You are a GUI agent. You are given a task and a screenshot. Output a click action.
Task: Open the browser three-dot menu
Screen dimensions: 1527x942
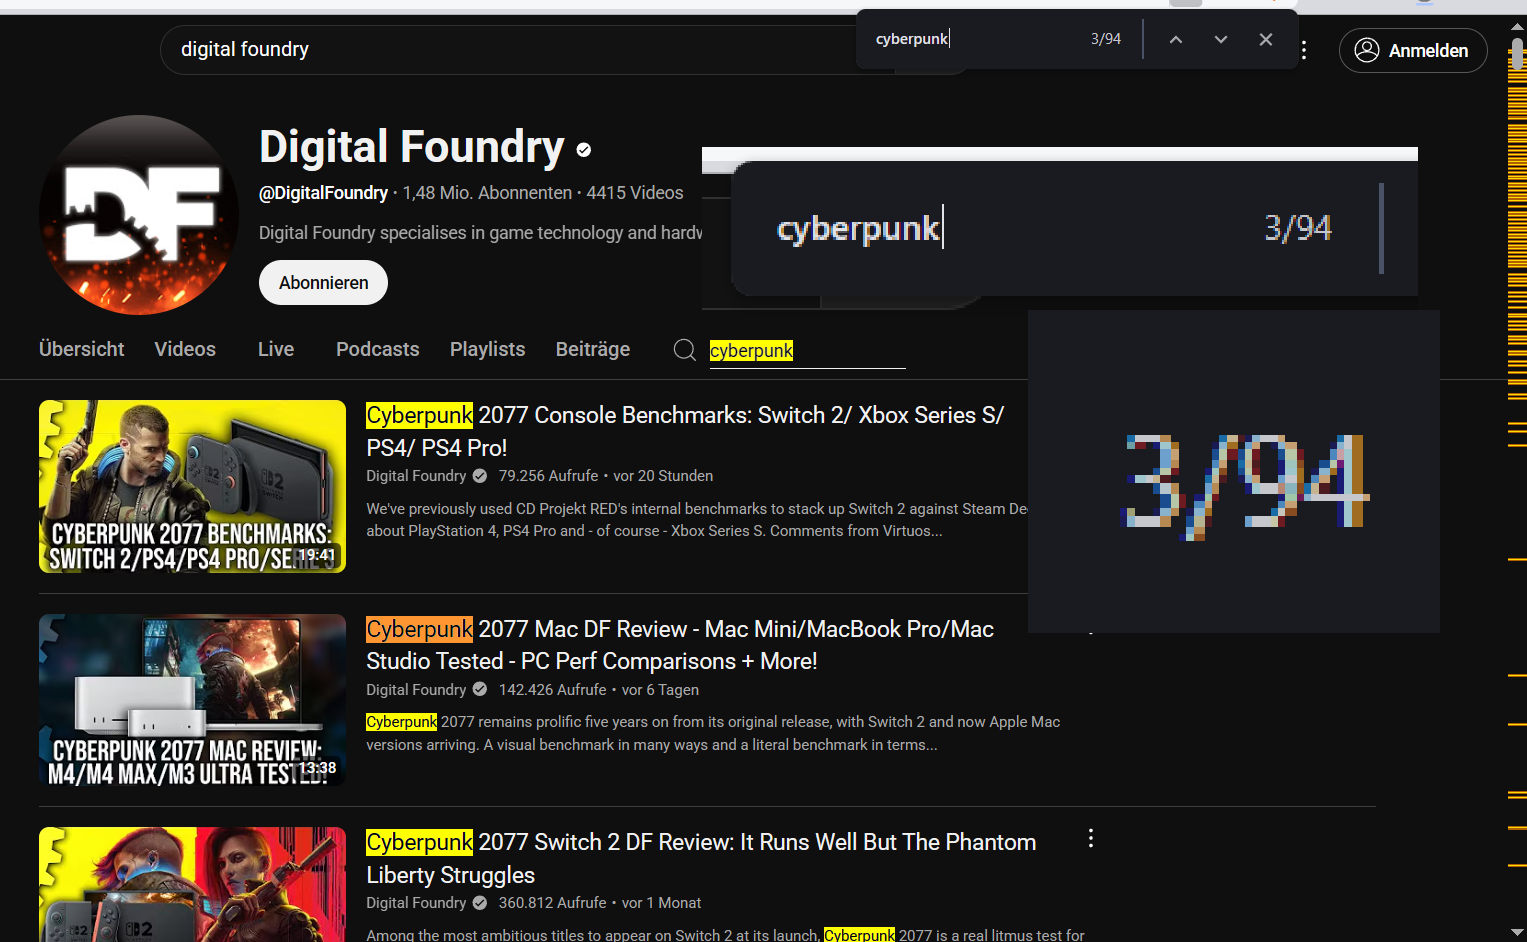click(1304, 50)
